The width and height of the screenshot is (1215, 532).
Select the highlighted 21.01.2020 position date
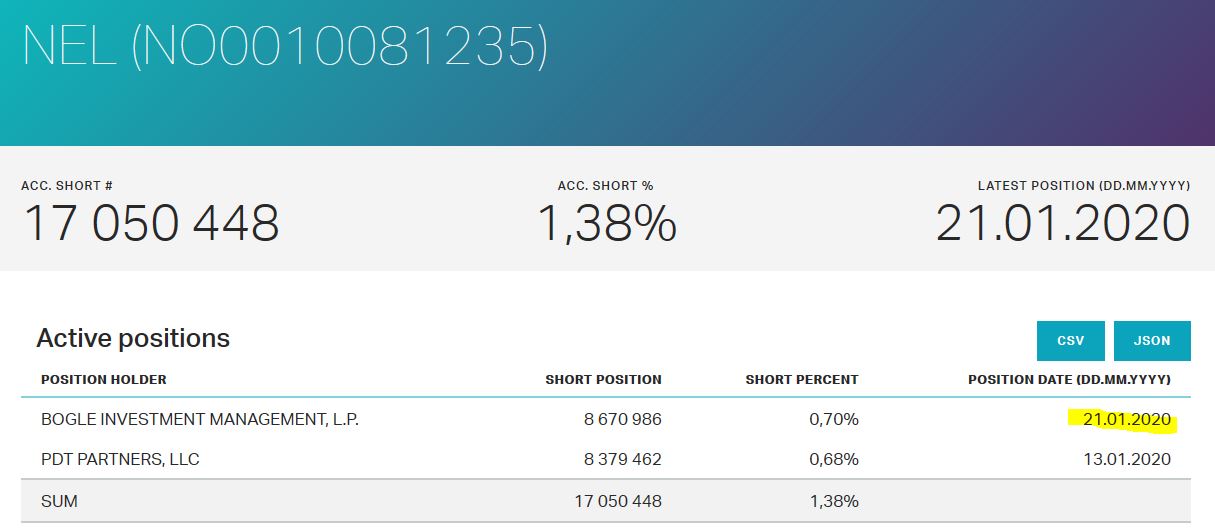[1126, 420]
